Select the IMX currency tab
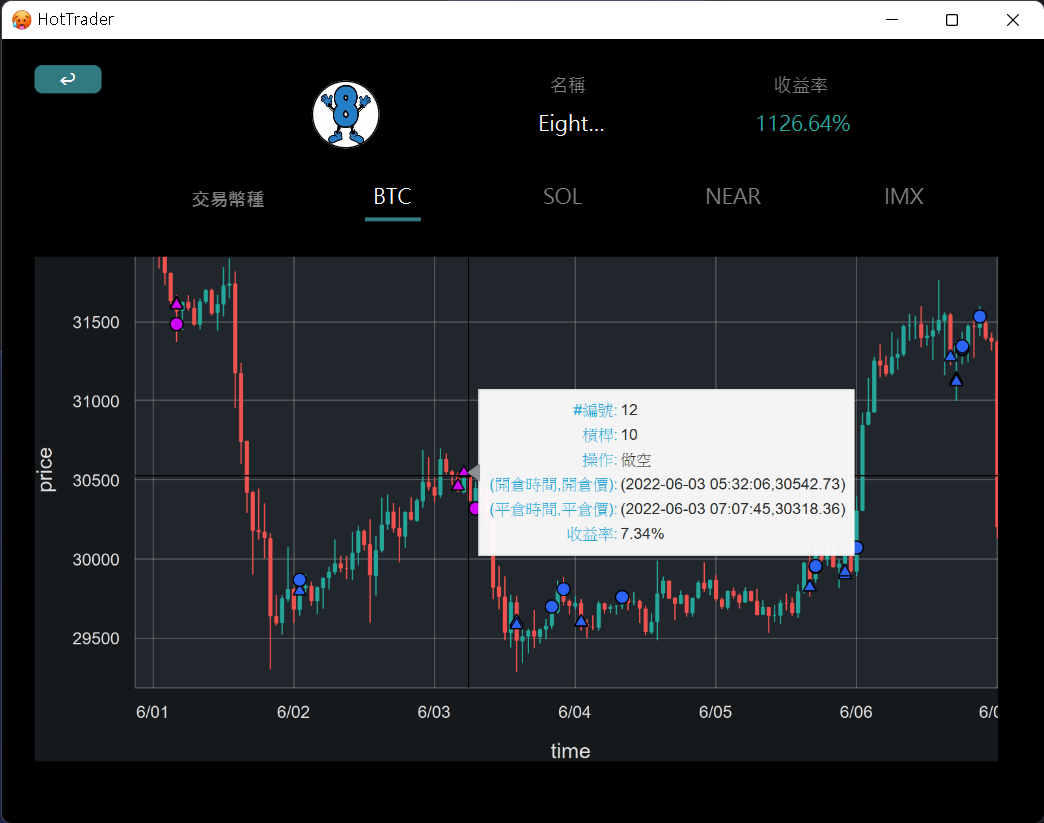 tap(903, 197)
